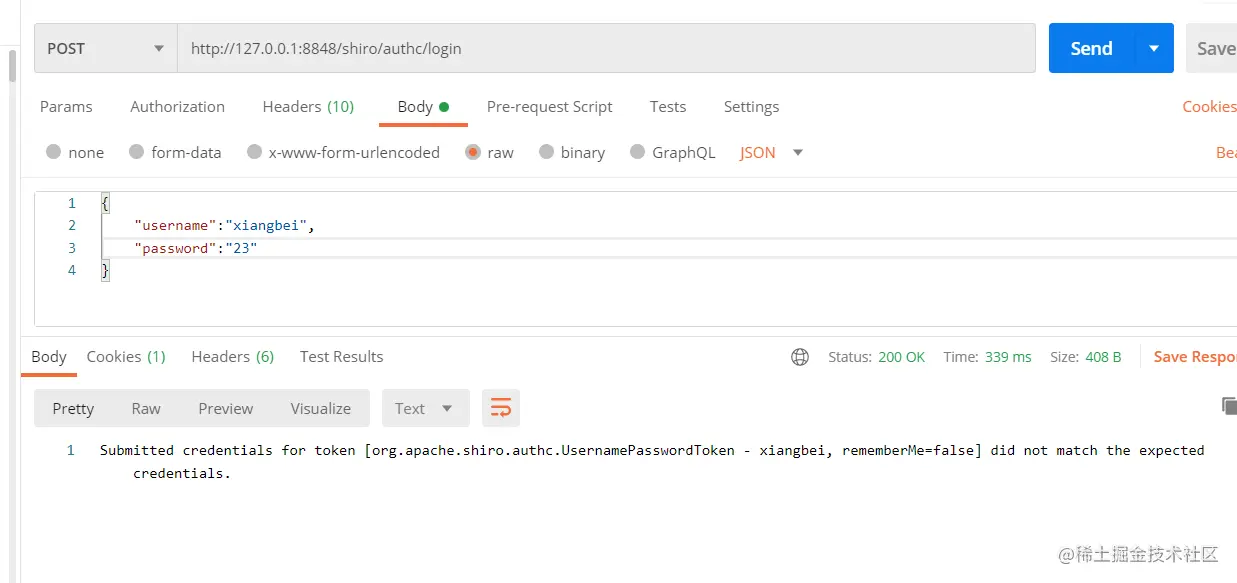The height and width of the screenshot is (583, 1237).
Task: Open the response Cookies (1) tab
Action: pyautogui.click(x=126, y=356)
